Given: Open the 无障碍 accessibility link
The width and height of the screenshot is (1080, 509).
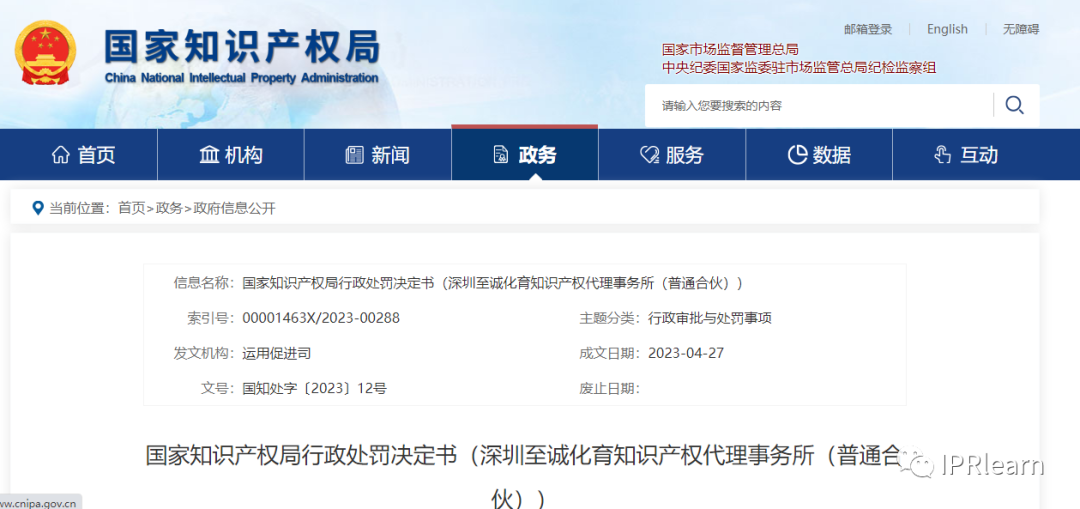Looking at the screenshot, I should click(x=1021, y=29).
